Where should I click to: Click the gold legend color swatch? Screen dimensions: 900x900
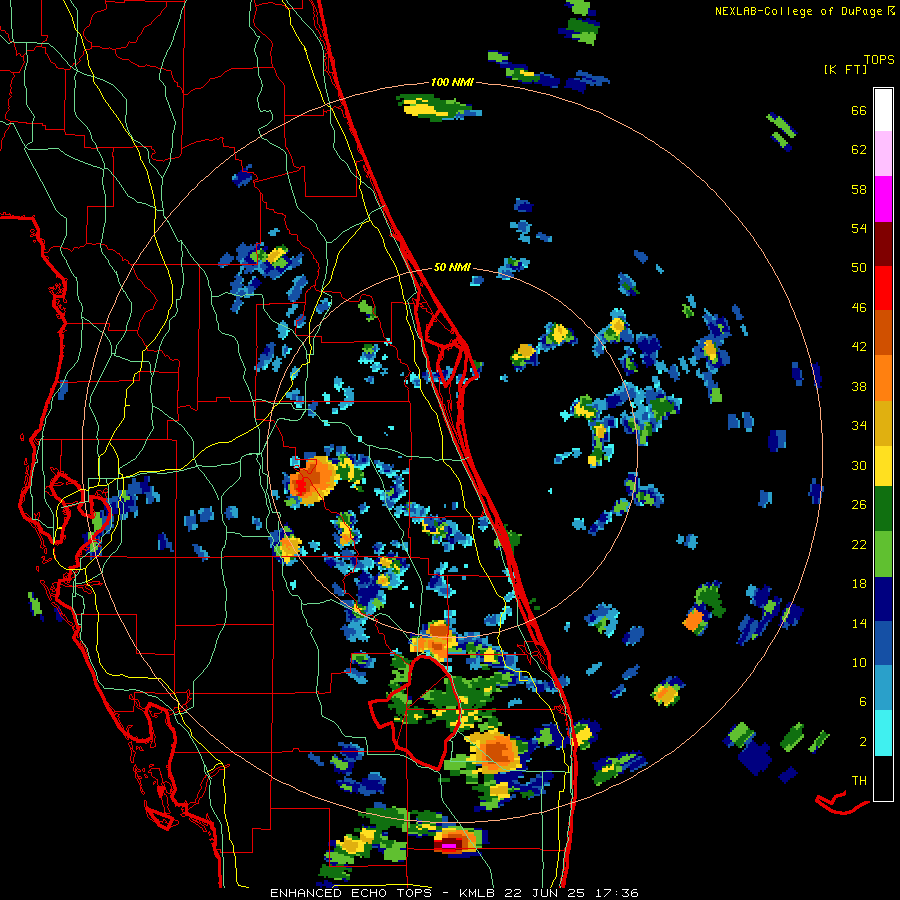click(883, 422)
